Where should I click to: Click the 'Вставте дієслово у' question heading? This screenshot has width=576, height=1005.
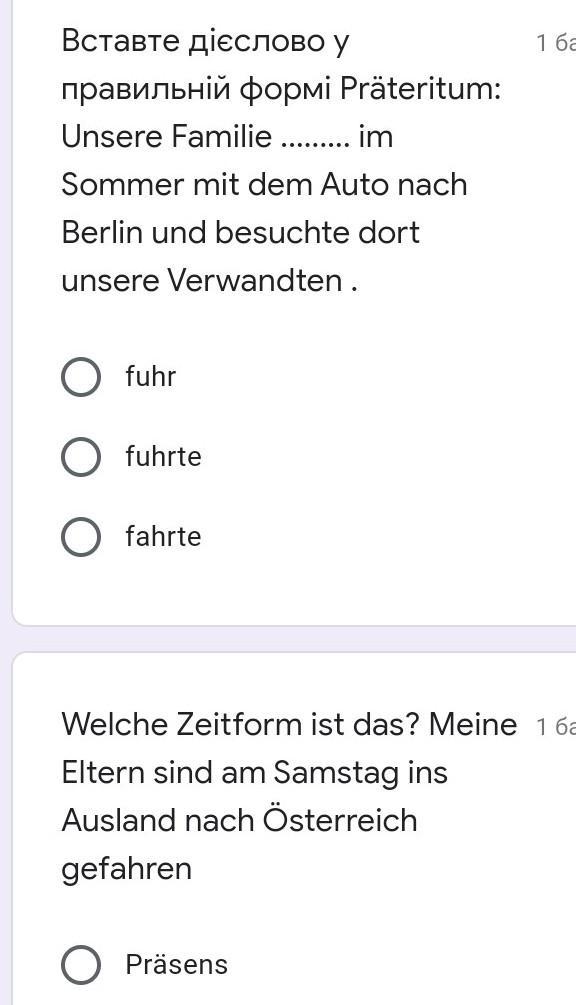(206, 41)
